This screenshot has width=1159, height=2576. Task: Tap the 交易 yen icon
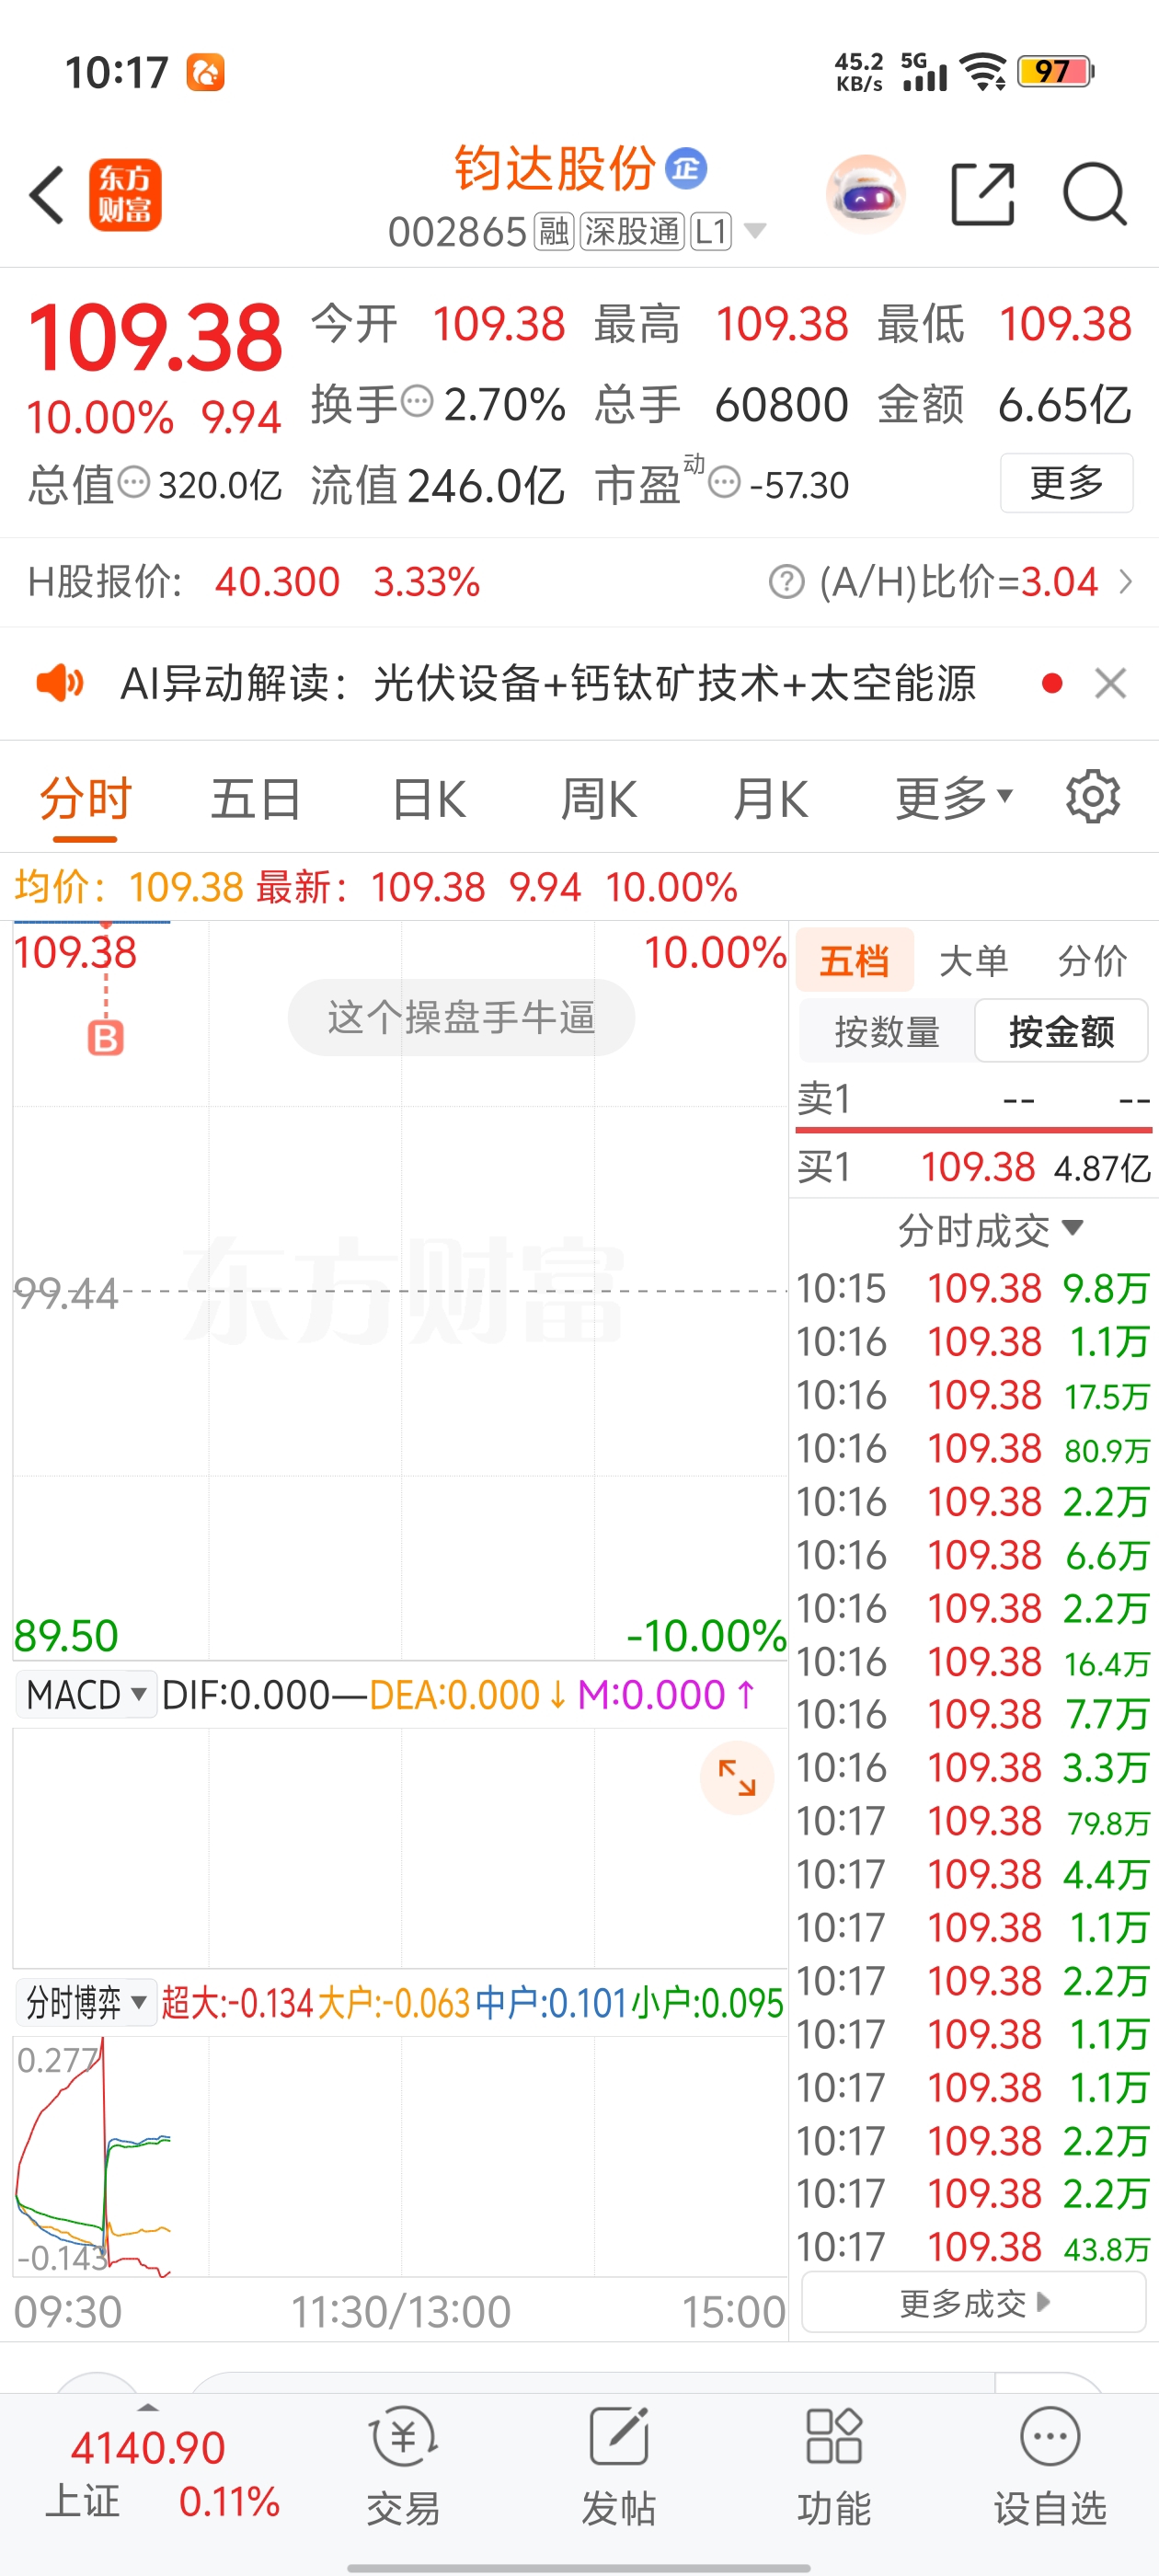pyautogui.click(x=403, y=2437)
